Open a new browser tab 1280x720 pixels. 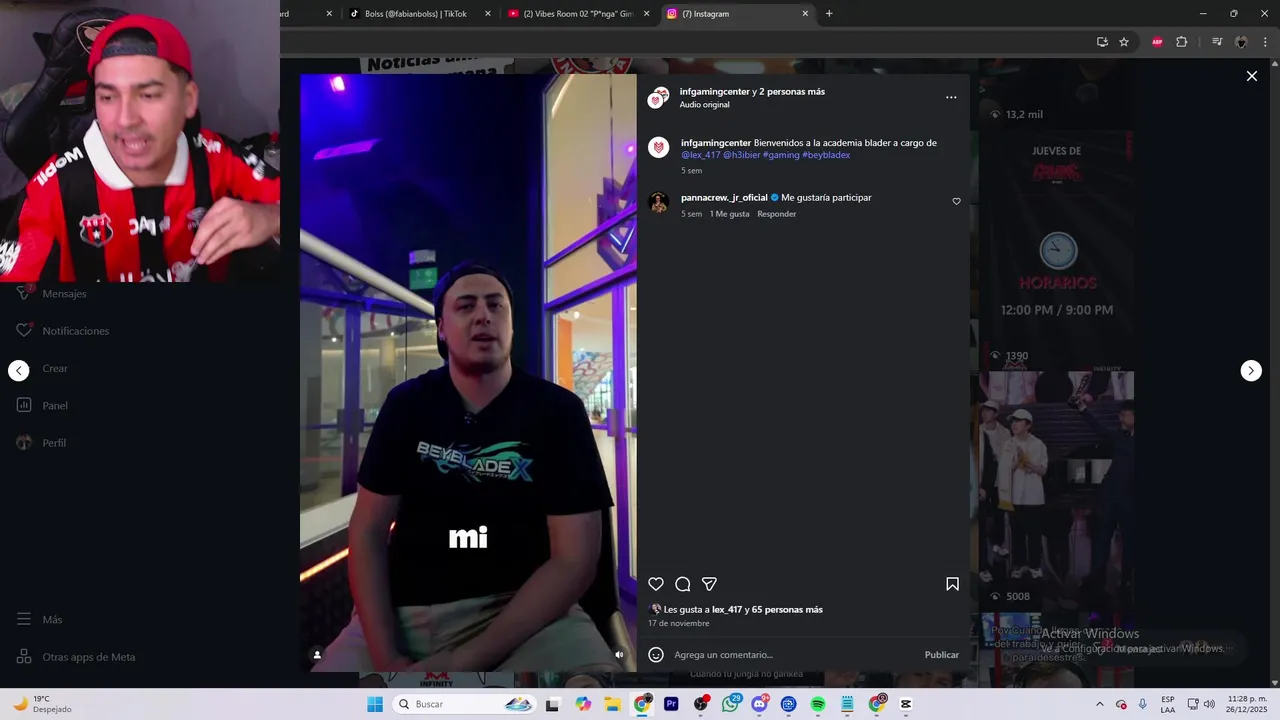tap(829, 14)
